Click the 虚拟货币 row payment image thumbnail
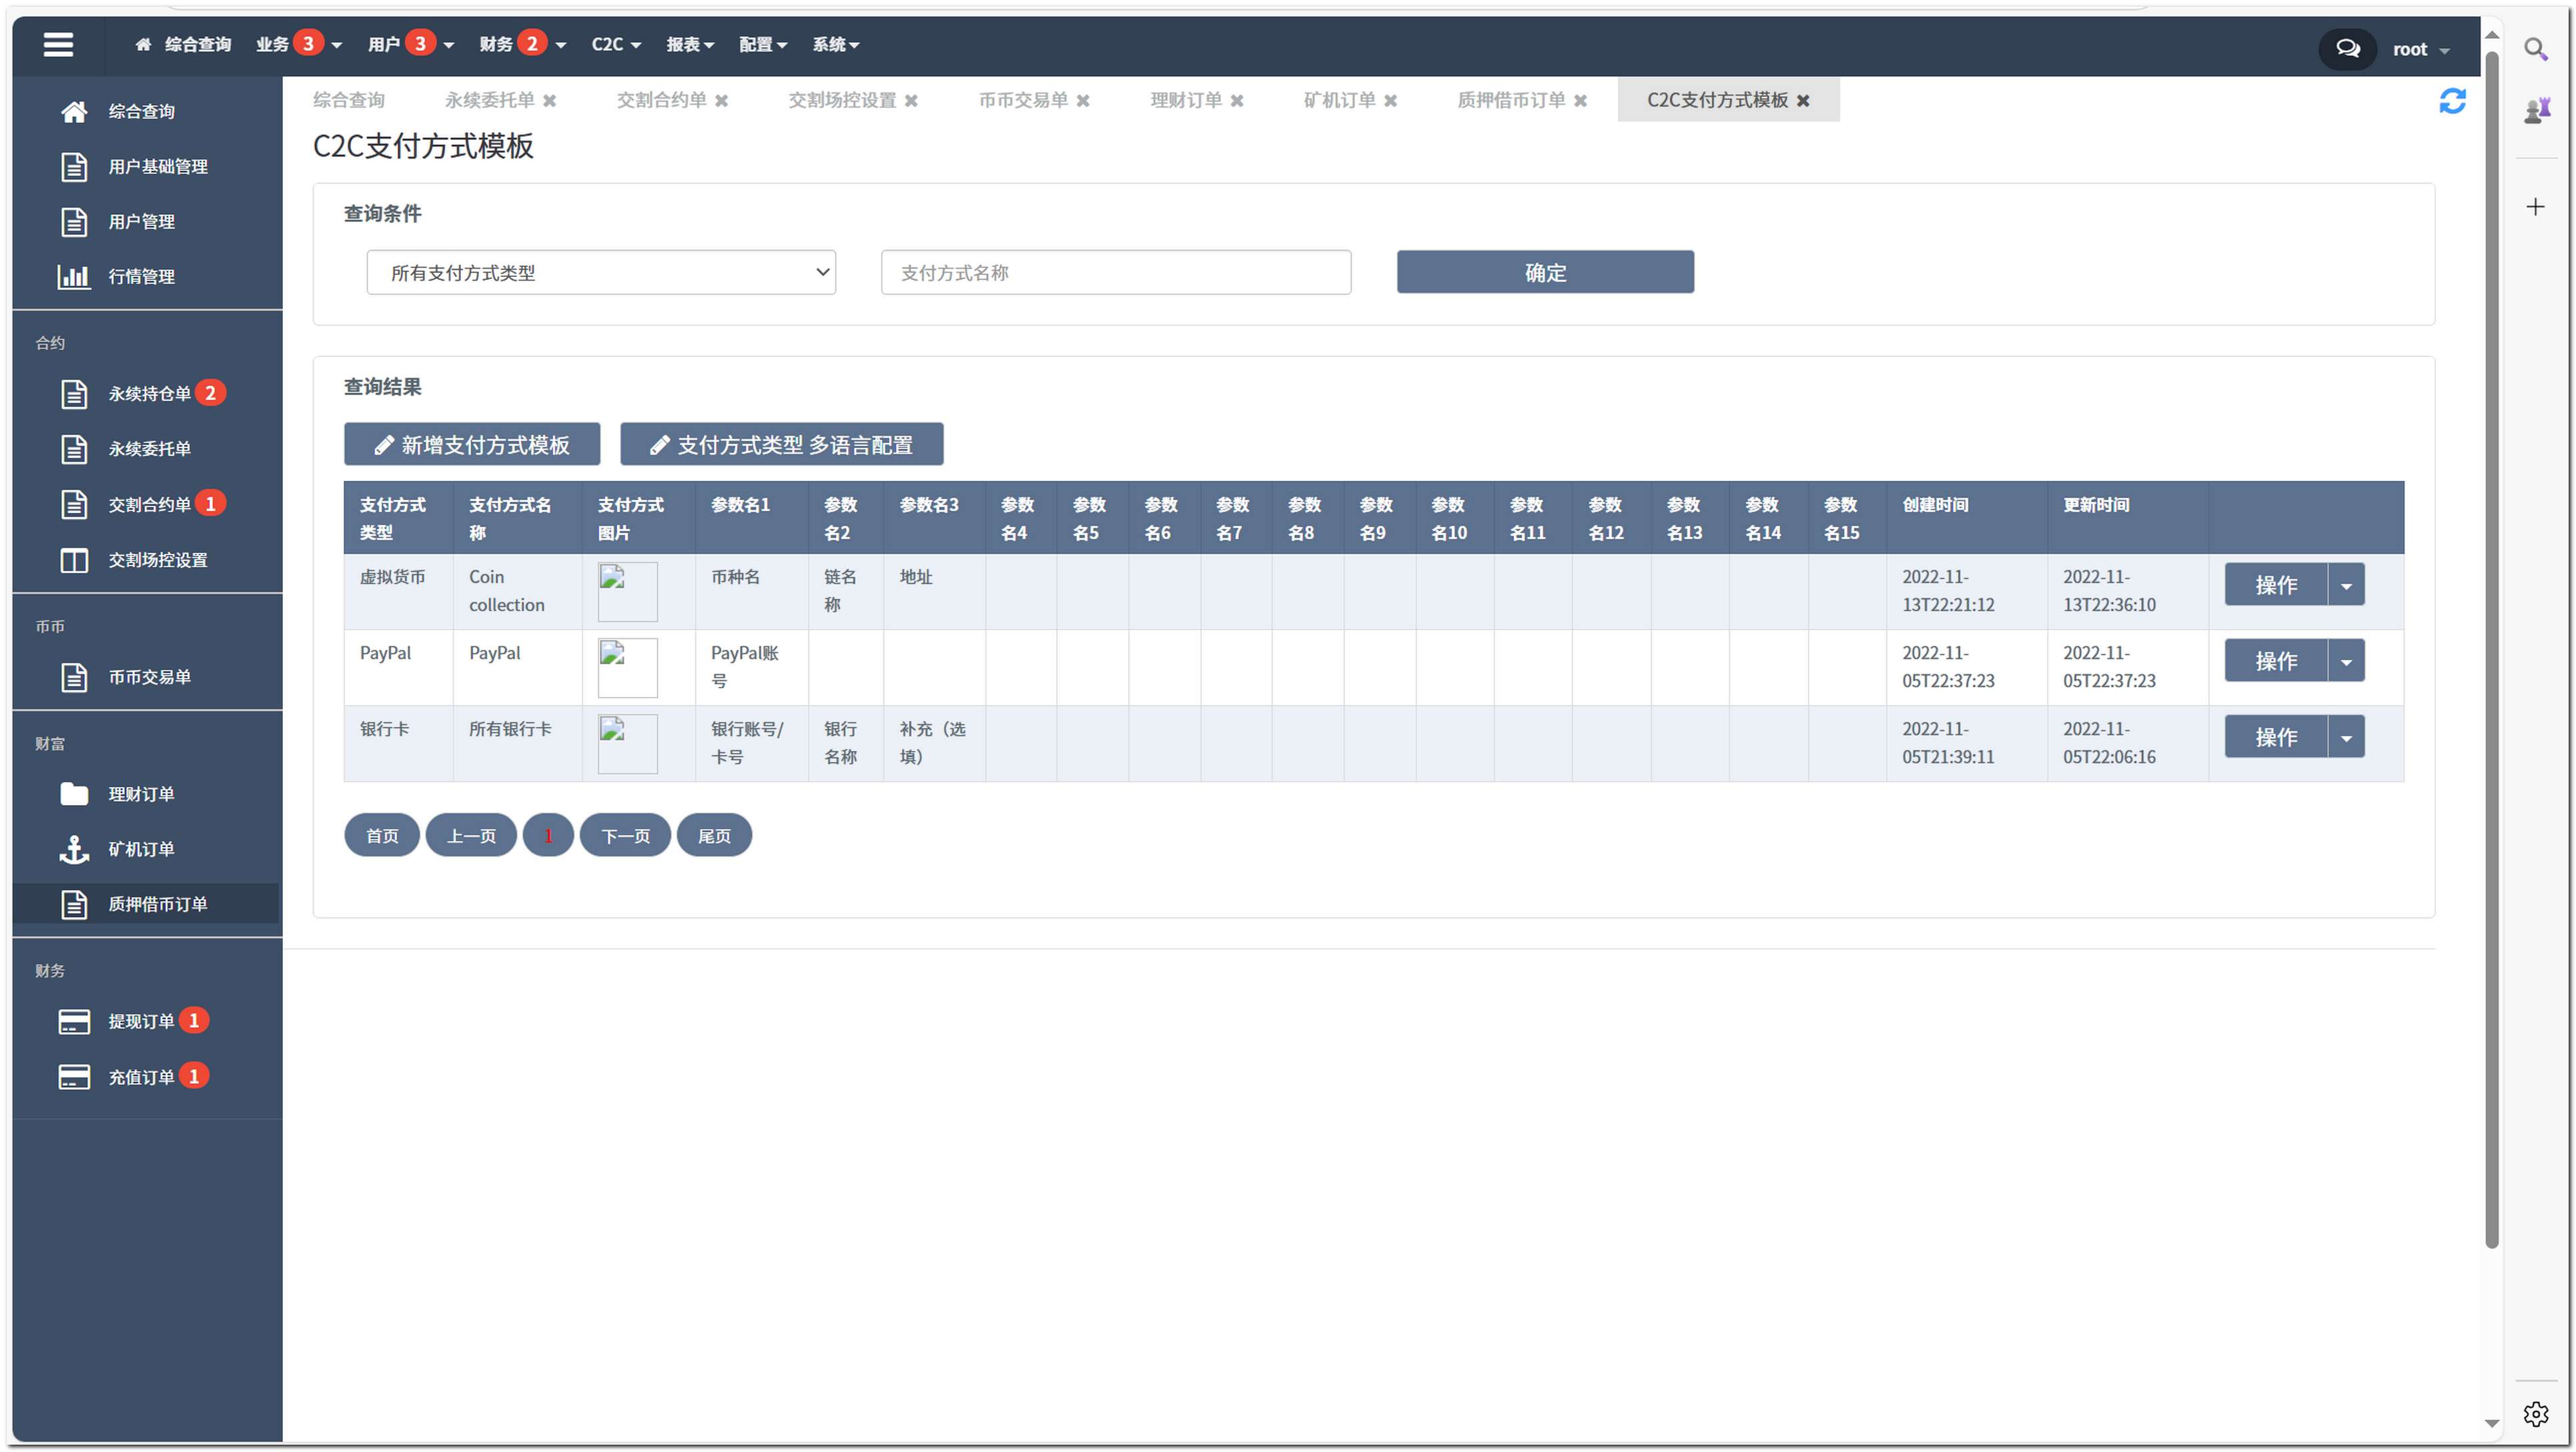 pos(627,591)
